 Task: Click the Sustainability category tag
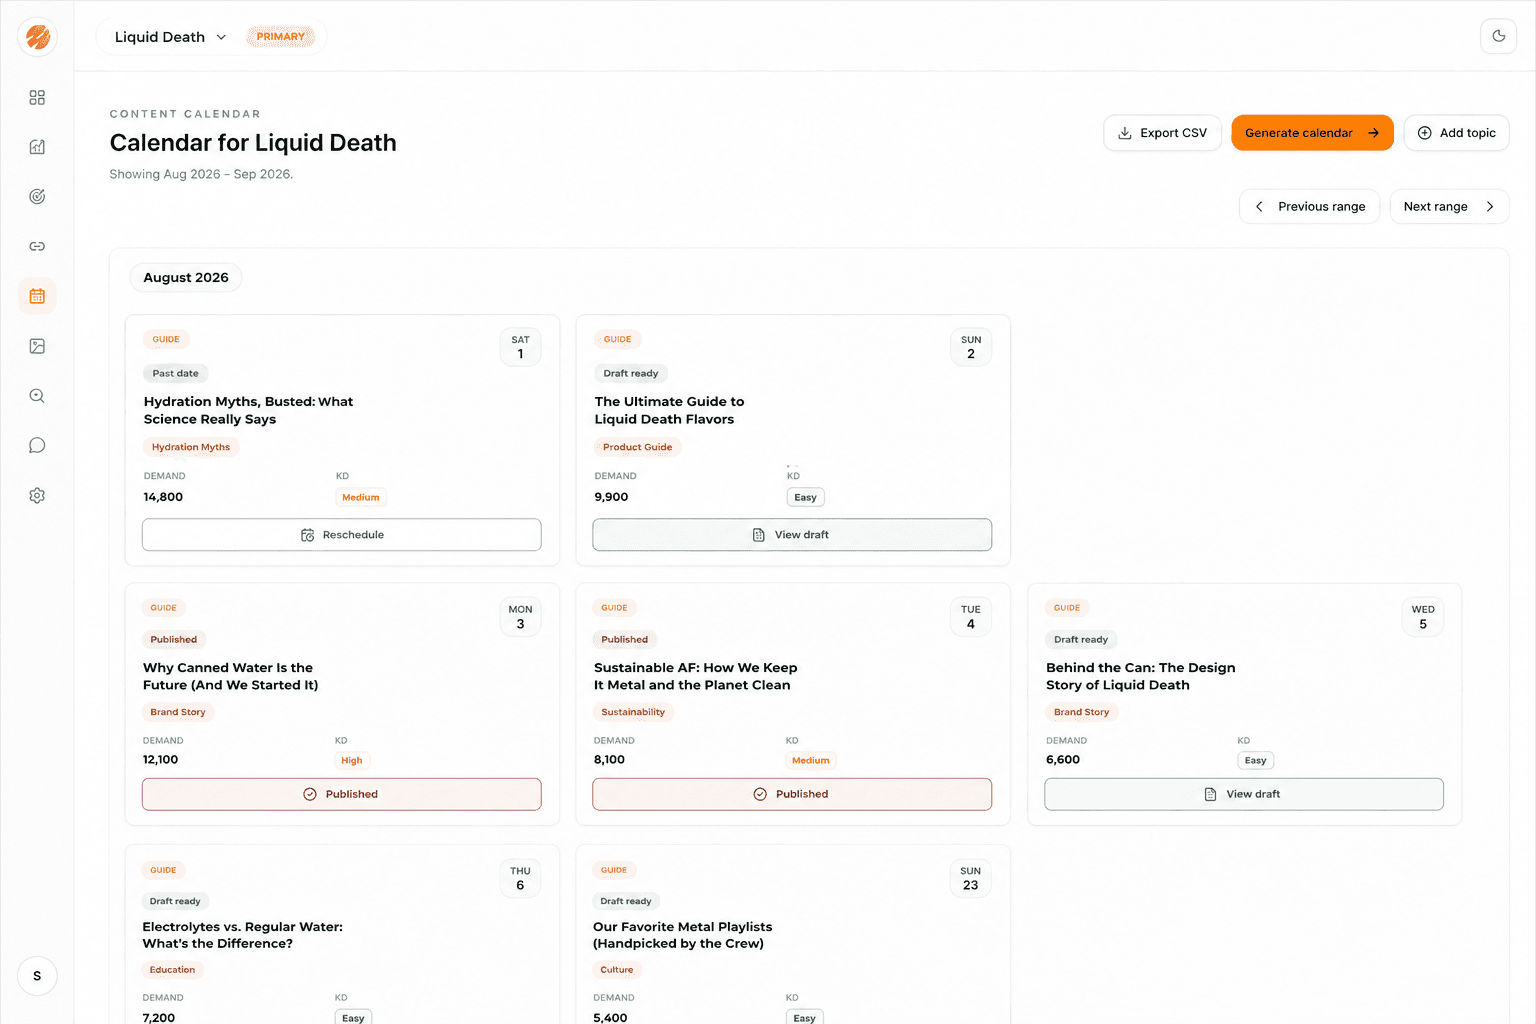coord(633,712)
